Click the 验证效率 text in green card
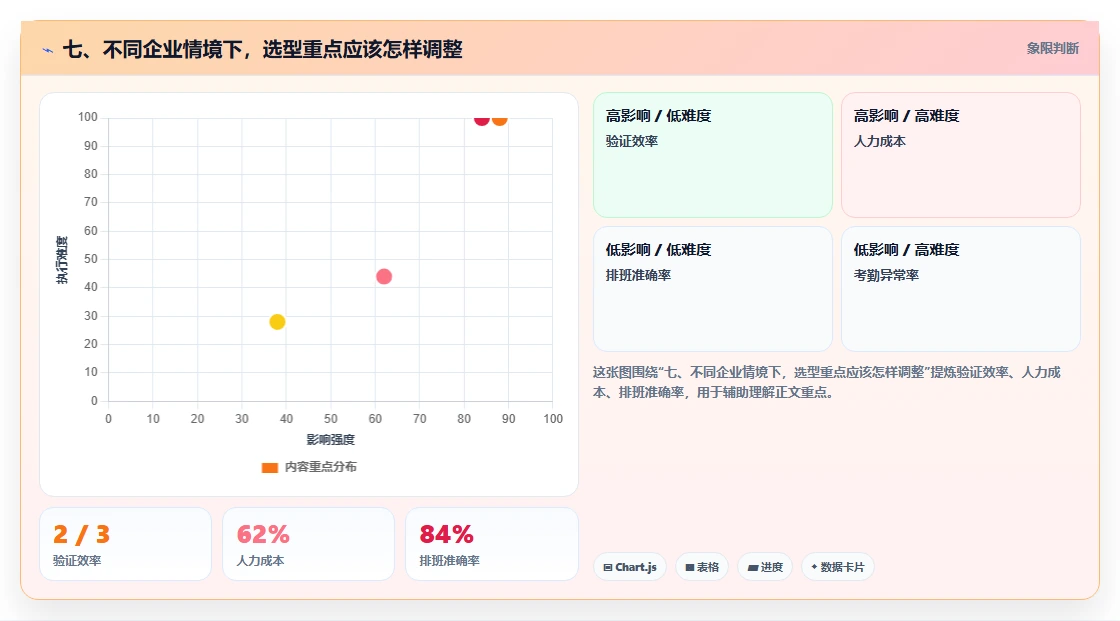 point(632,141)
